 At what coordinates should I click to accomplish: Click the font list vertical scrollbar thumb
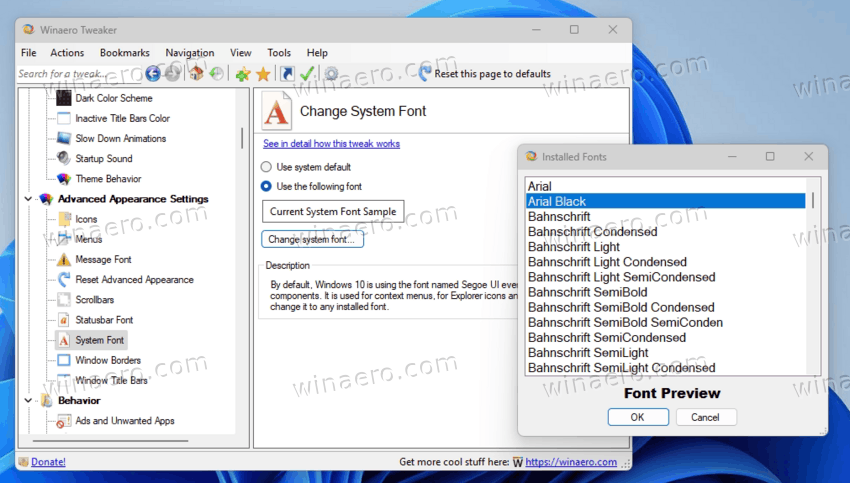click(813, 201)
